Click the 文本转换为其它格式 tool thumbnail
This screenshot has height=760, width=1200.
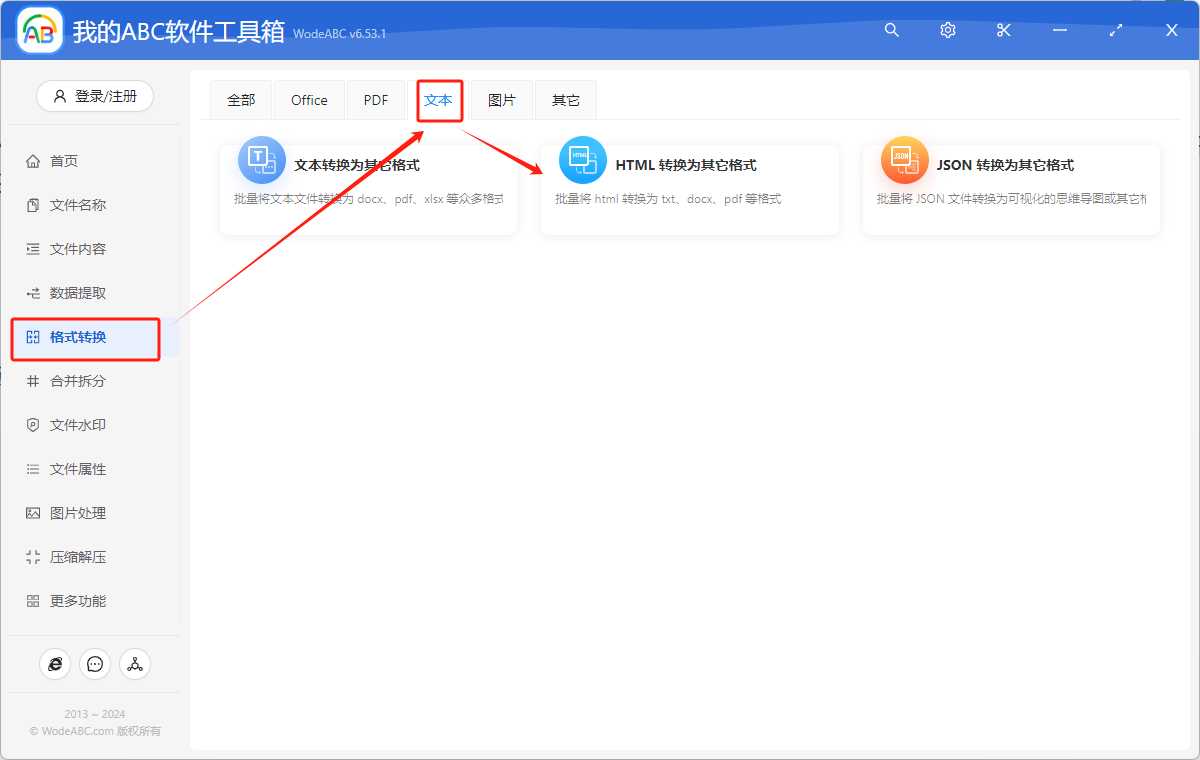[x=262, y=160]
